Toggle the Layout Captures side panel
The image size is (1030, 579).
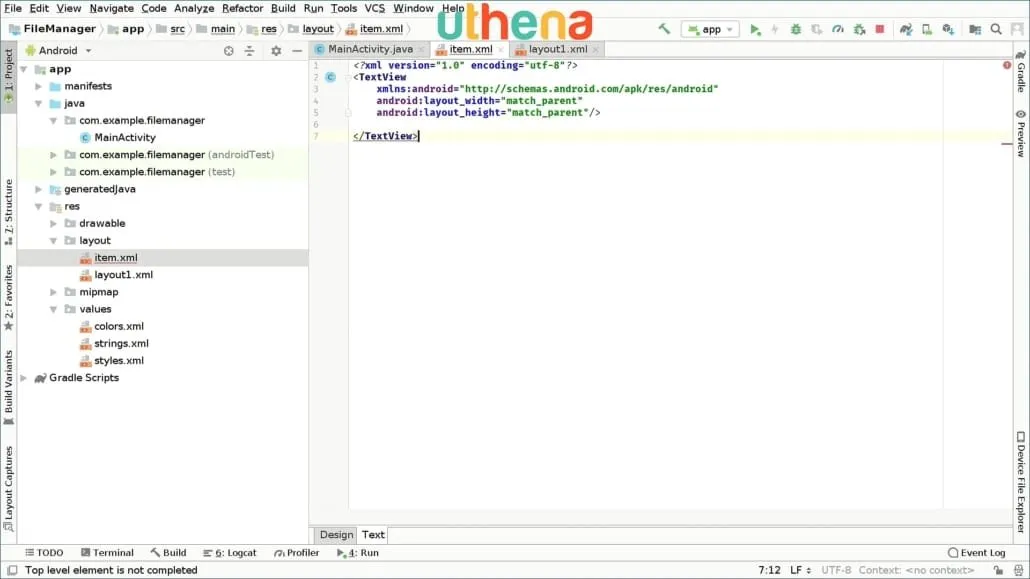click(x=9, y=489)
